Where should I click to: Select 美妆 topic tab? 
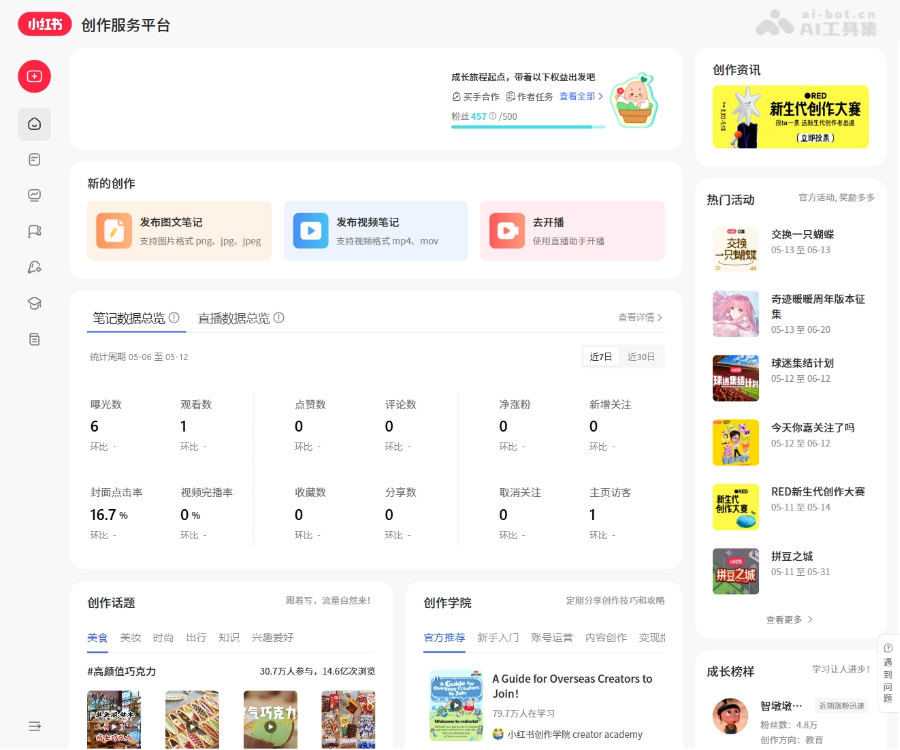click(130, 638)
